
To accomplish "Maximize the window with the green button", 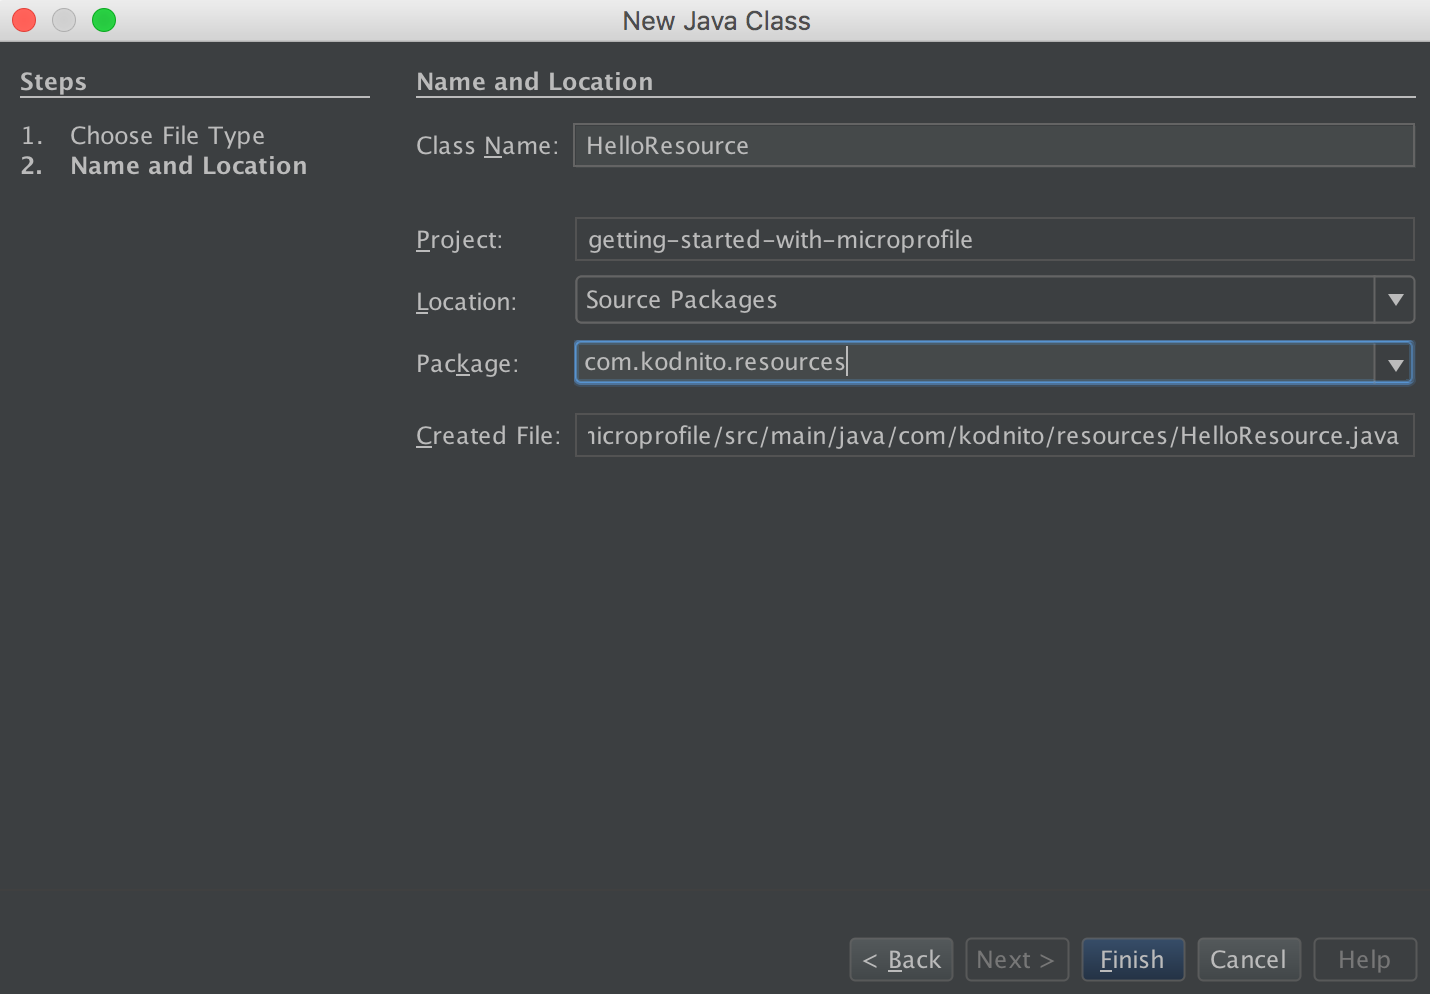I will tap(104, 20).
